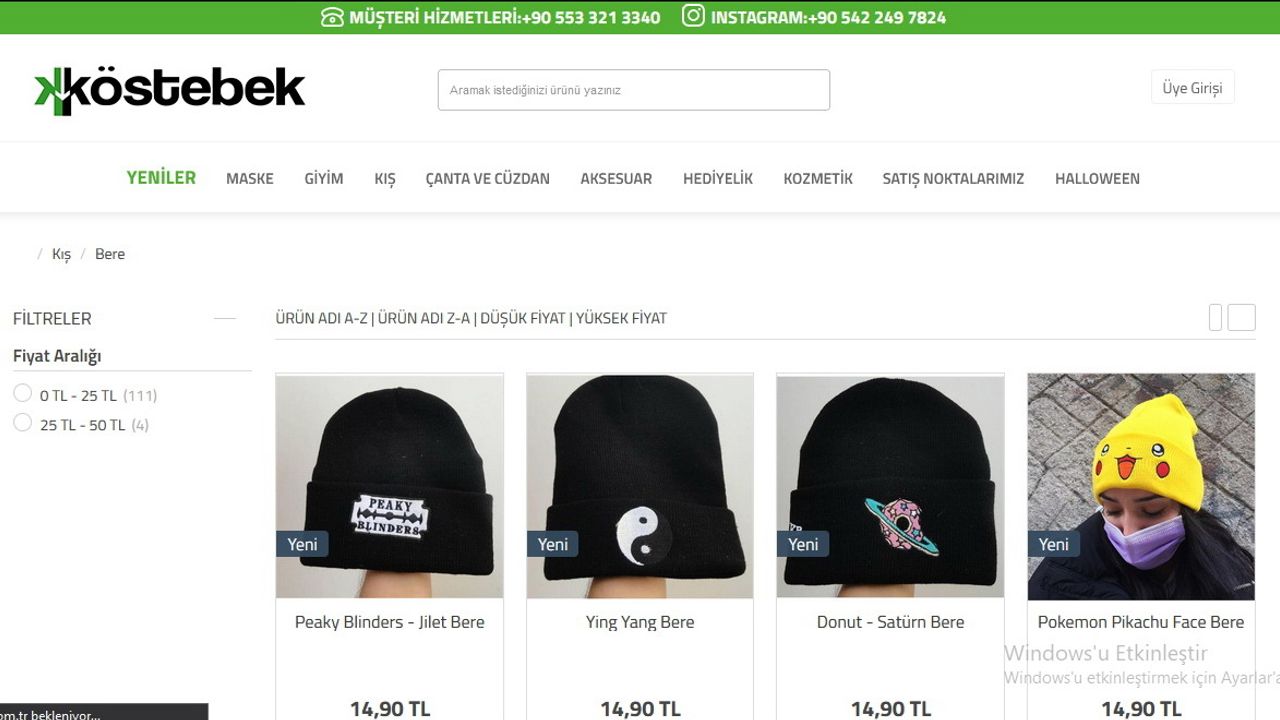Open the Donut - Satürn Bere thumbnail
The width and height of the screenshot is (1280, 720).
click(x=890, y=486)
